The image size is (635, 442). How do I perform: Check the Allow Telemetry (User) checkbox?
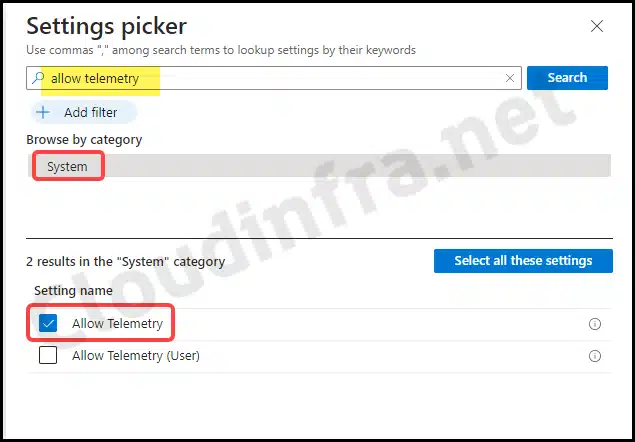tap(48, 355)
